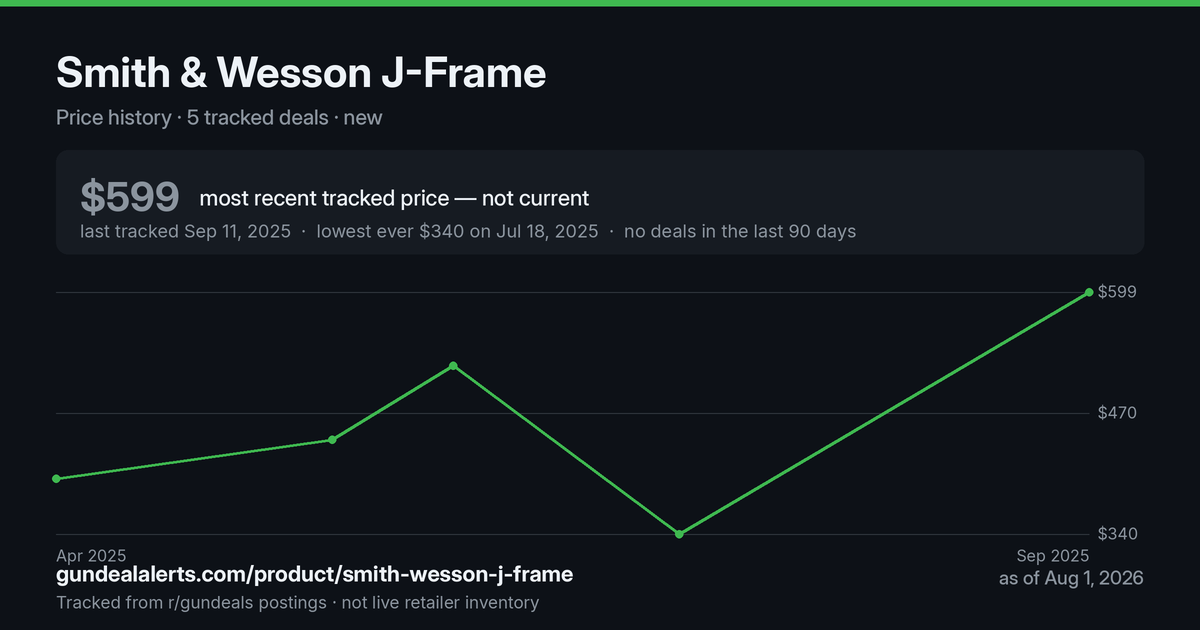Image resolution: width=1200 pixels, height=630 pixels.
Task: Click the first data point at Apr 2025
Action: point(56,479)
